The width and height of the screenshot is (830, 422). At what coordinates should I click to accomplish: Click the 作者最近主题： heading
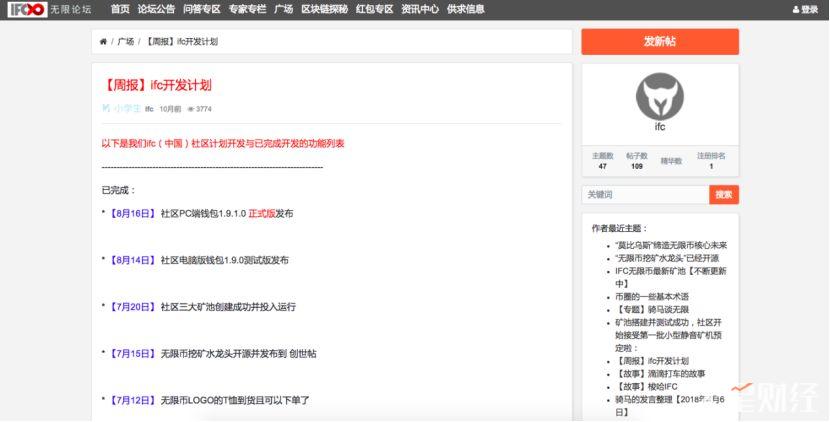(x=619, y=229)
